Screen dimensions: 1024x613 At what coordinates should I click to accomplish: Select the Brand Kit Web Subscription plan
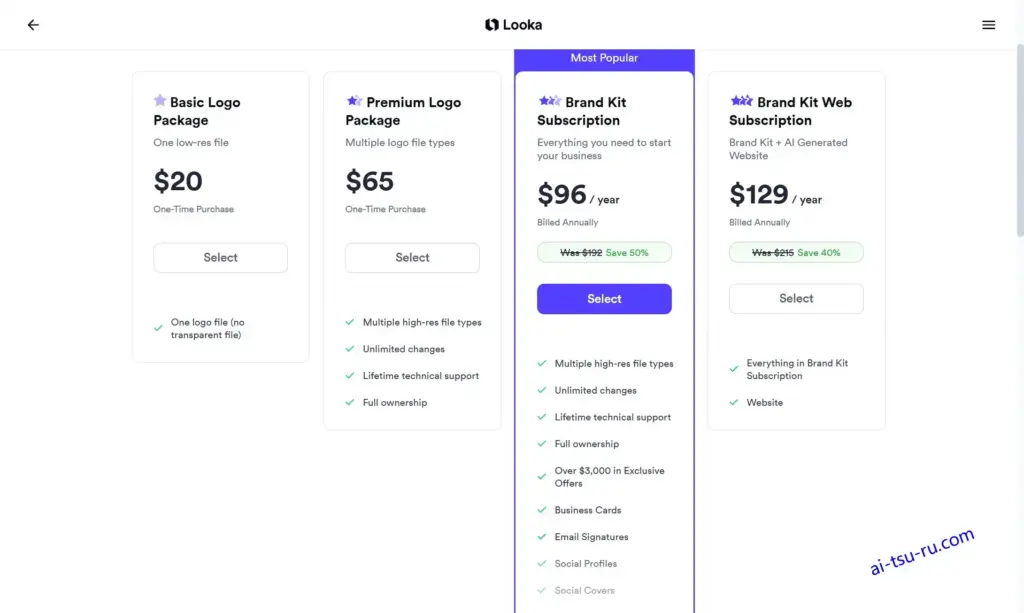click(x=796, y=298)
